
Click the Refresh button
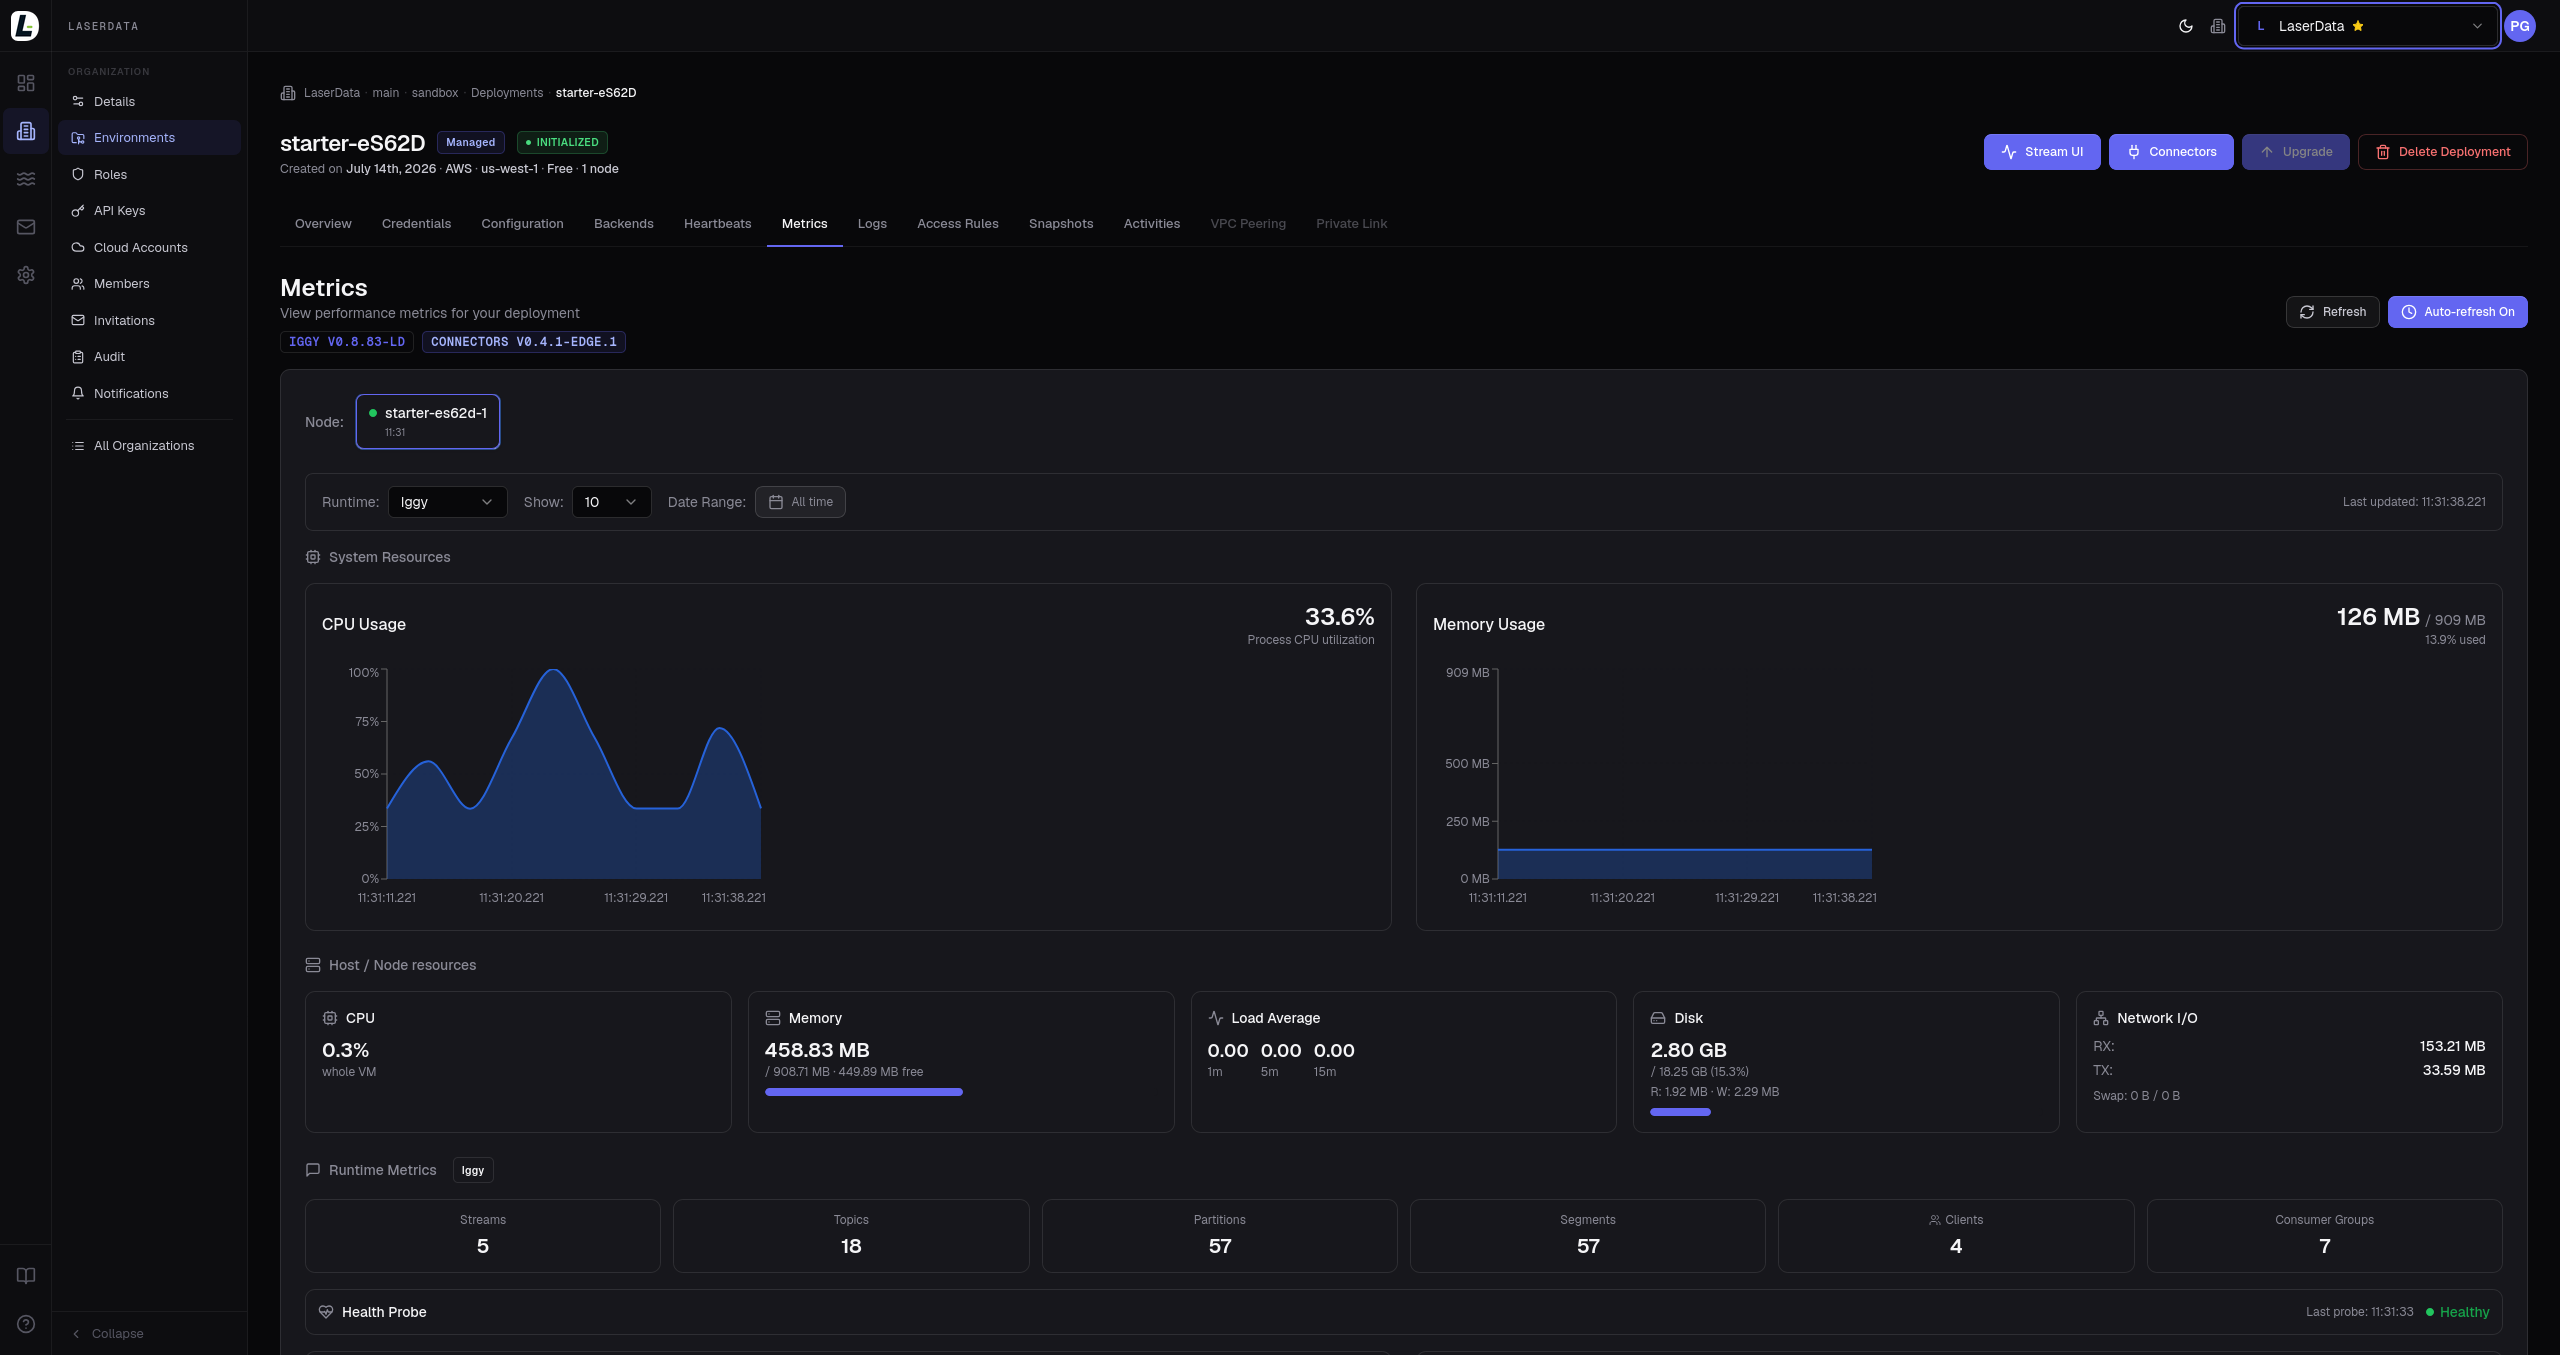[2332, 312]
